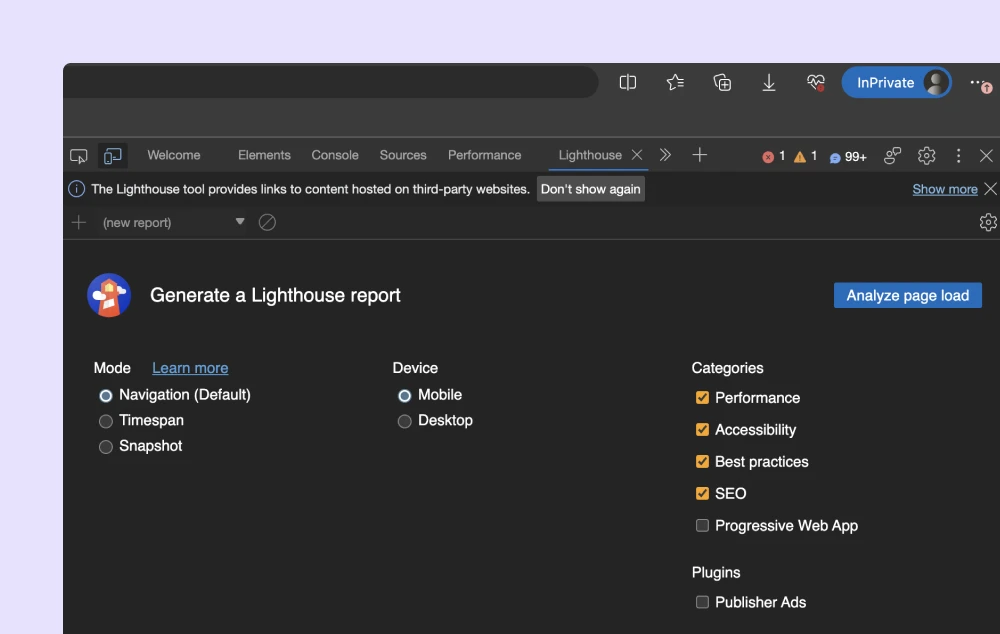Open the Learn more link beside Mode

190,368
